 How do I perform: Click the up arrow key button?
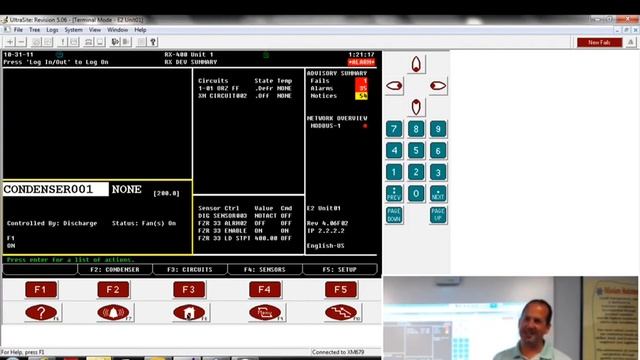[416, 64]
